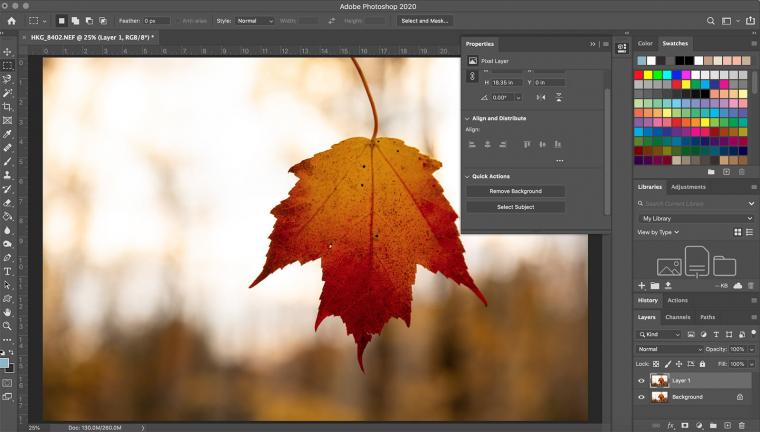Switch to the Paths tab

click(708, 317)
